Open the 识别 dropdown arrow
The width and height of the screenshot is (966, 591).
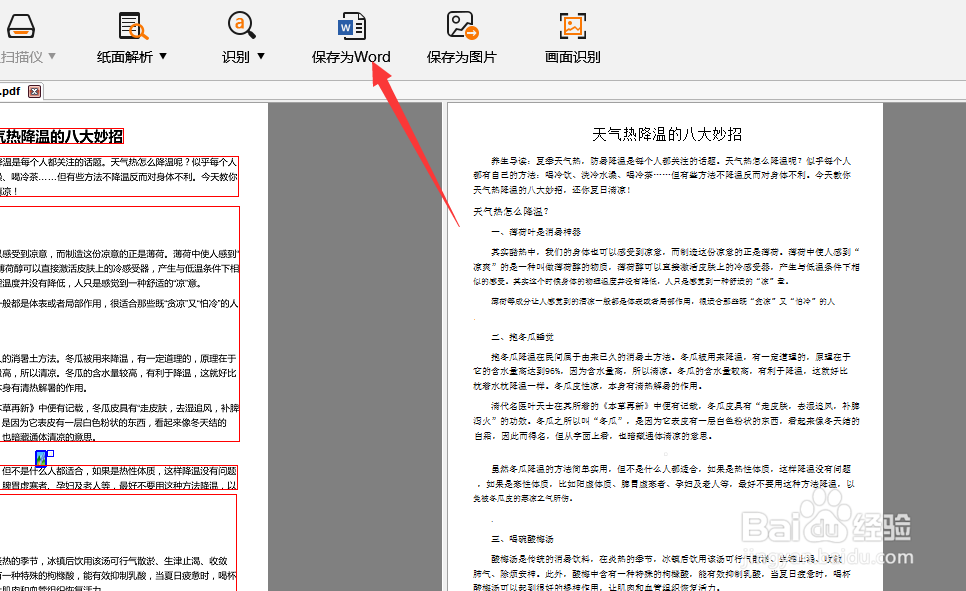262,57
